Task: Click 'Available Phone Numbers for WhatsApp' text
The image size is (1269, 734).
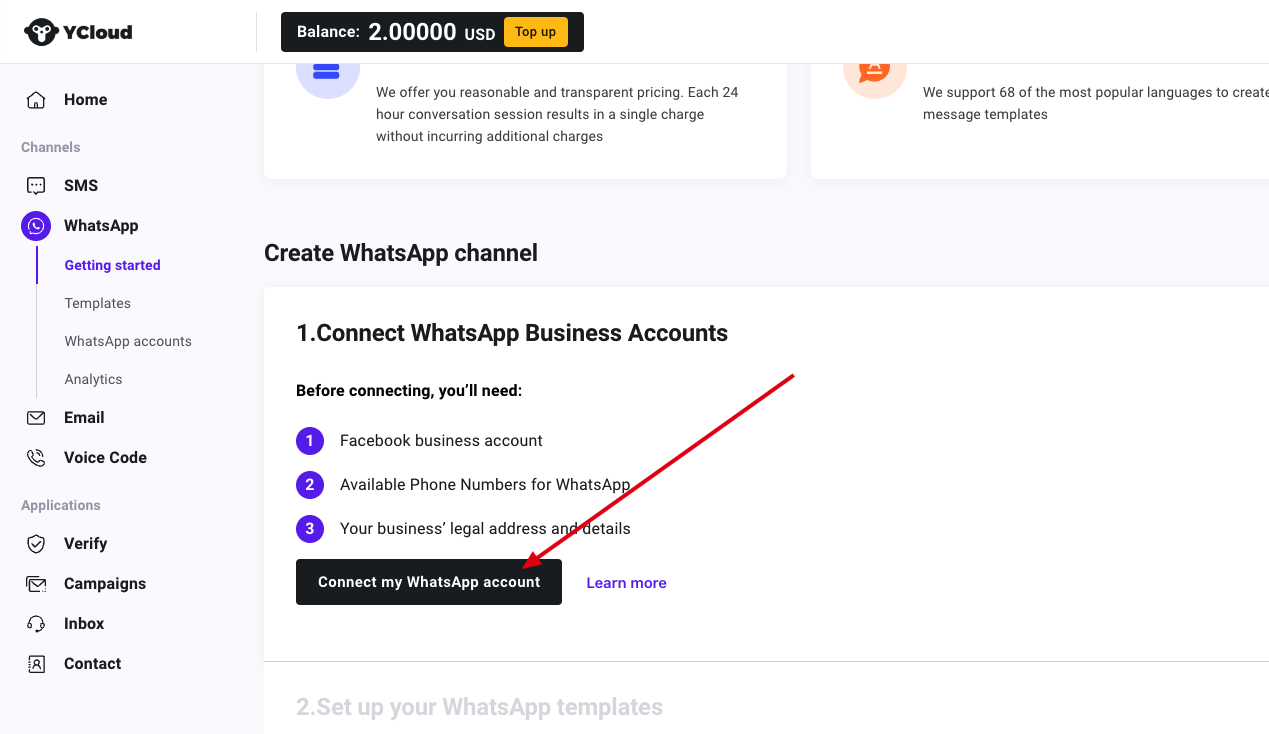Action: [x=485, y=485]
